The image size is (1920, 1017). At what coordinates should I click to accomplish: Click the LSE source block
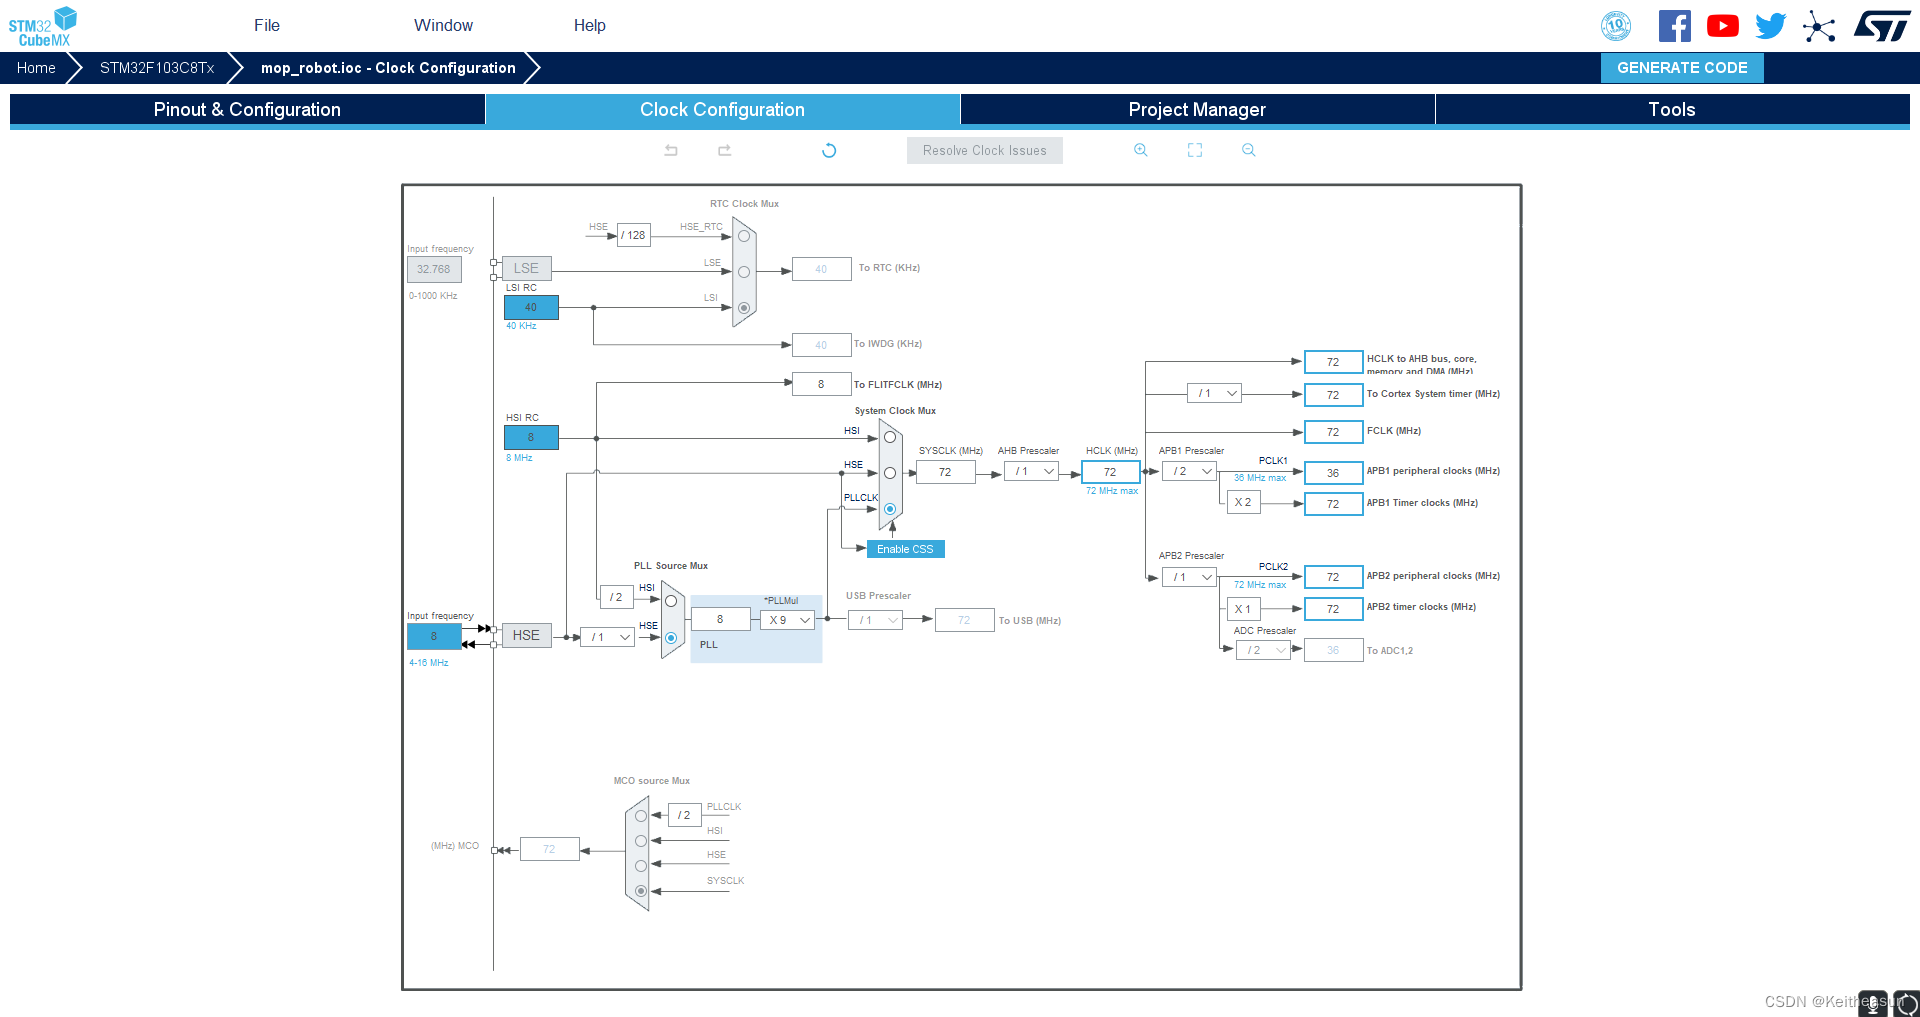tap(526, 268)
